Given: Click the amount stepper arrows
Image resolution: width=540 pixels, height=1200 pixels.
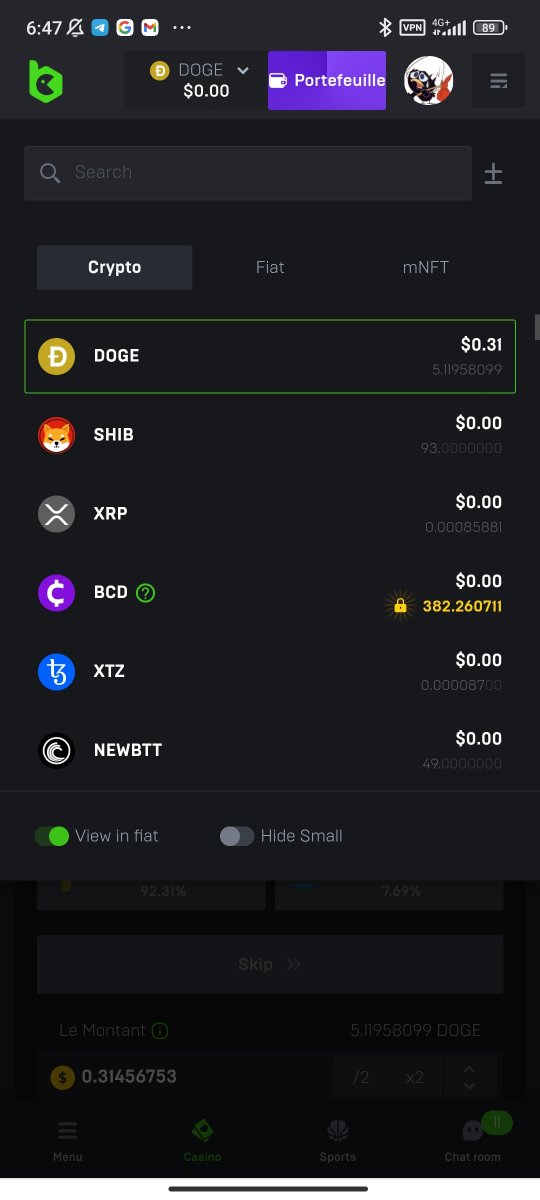Looking at the screenshot, I should pos(469,1077).
